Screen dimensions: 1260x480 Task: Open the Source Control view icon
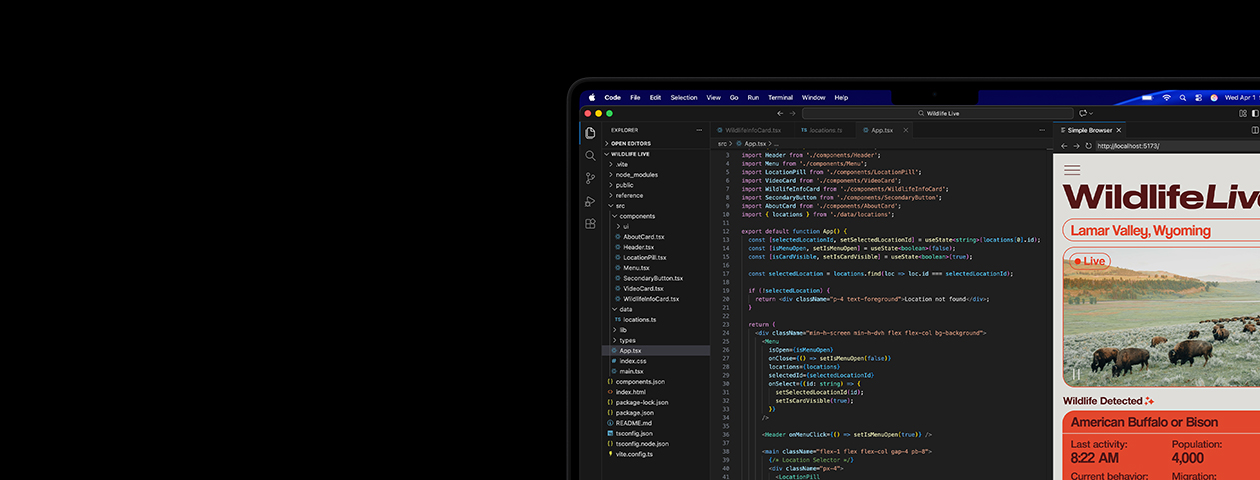pos(590,178)
